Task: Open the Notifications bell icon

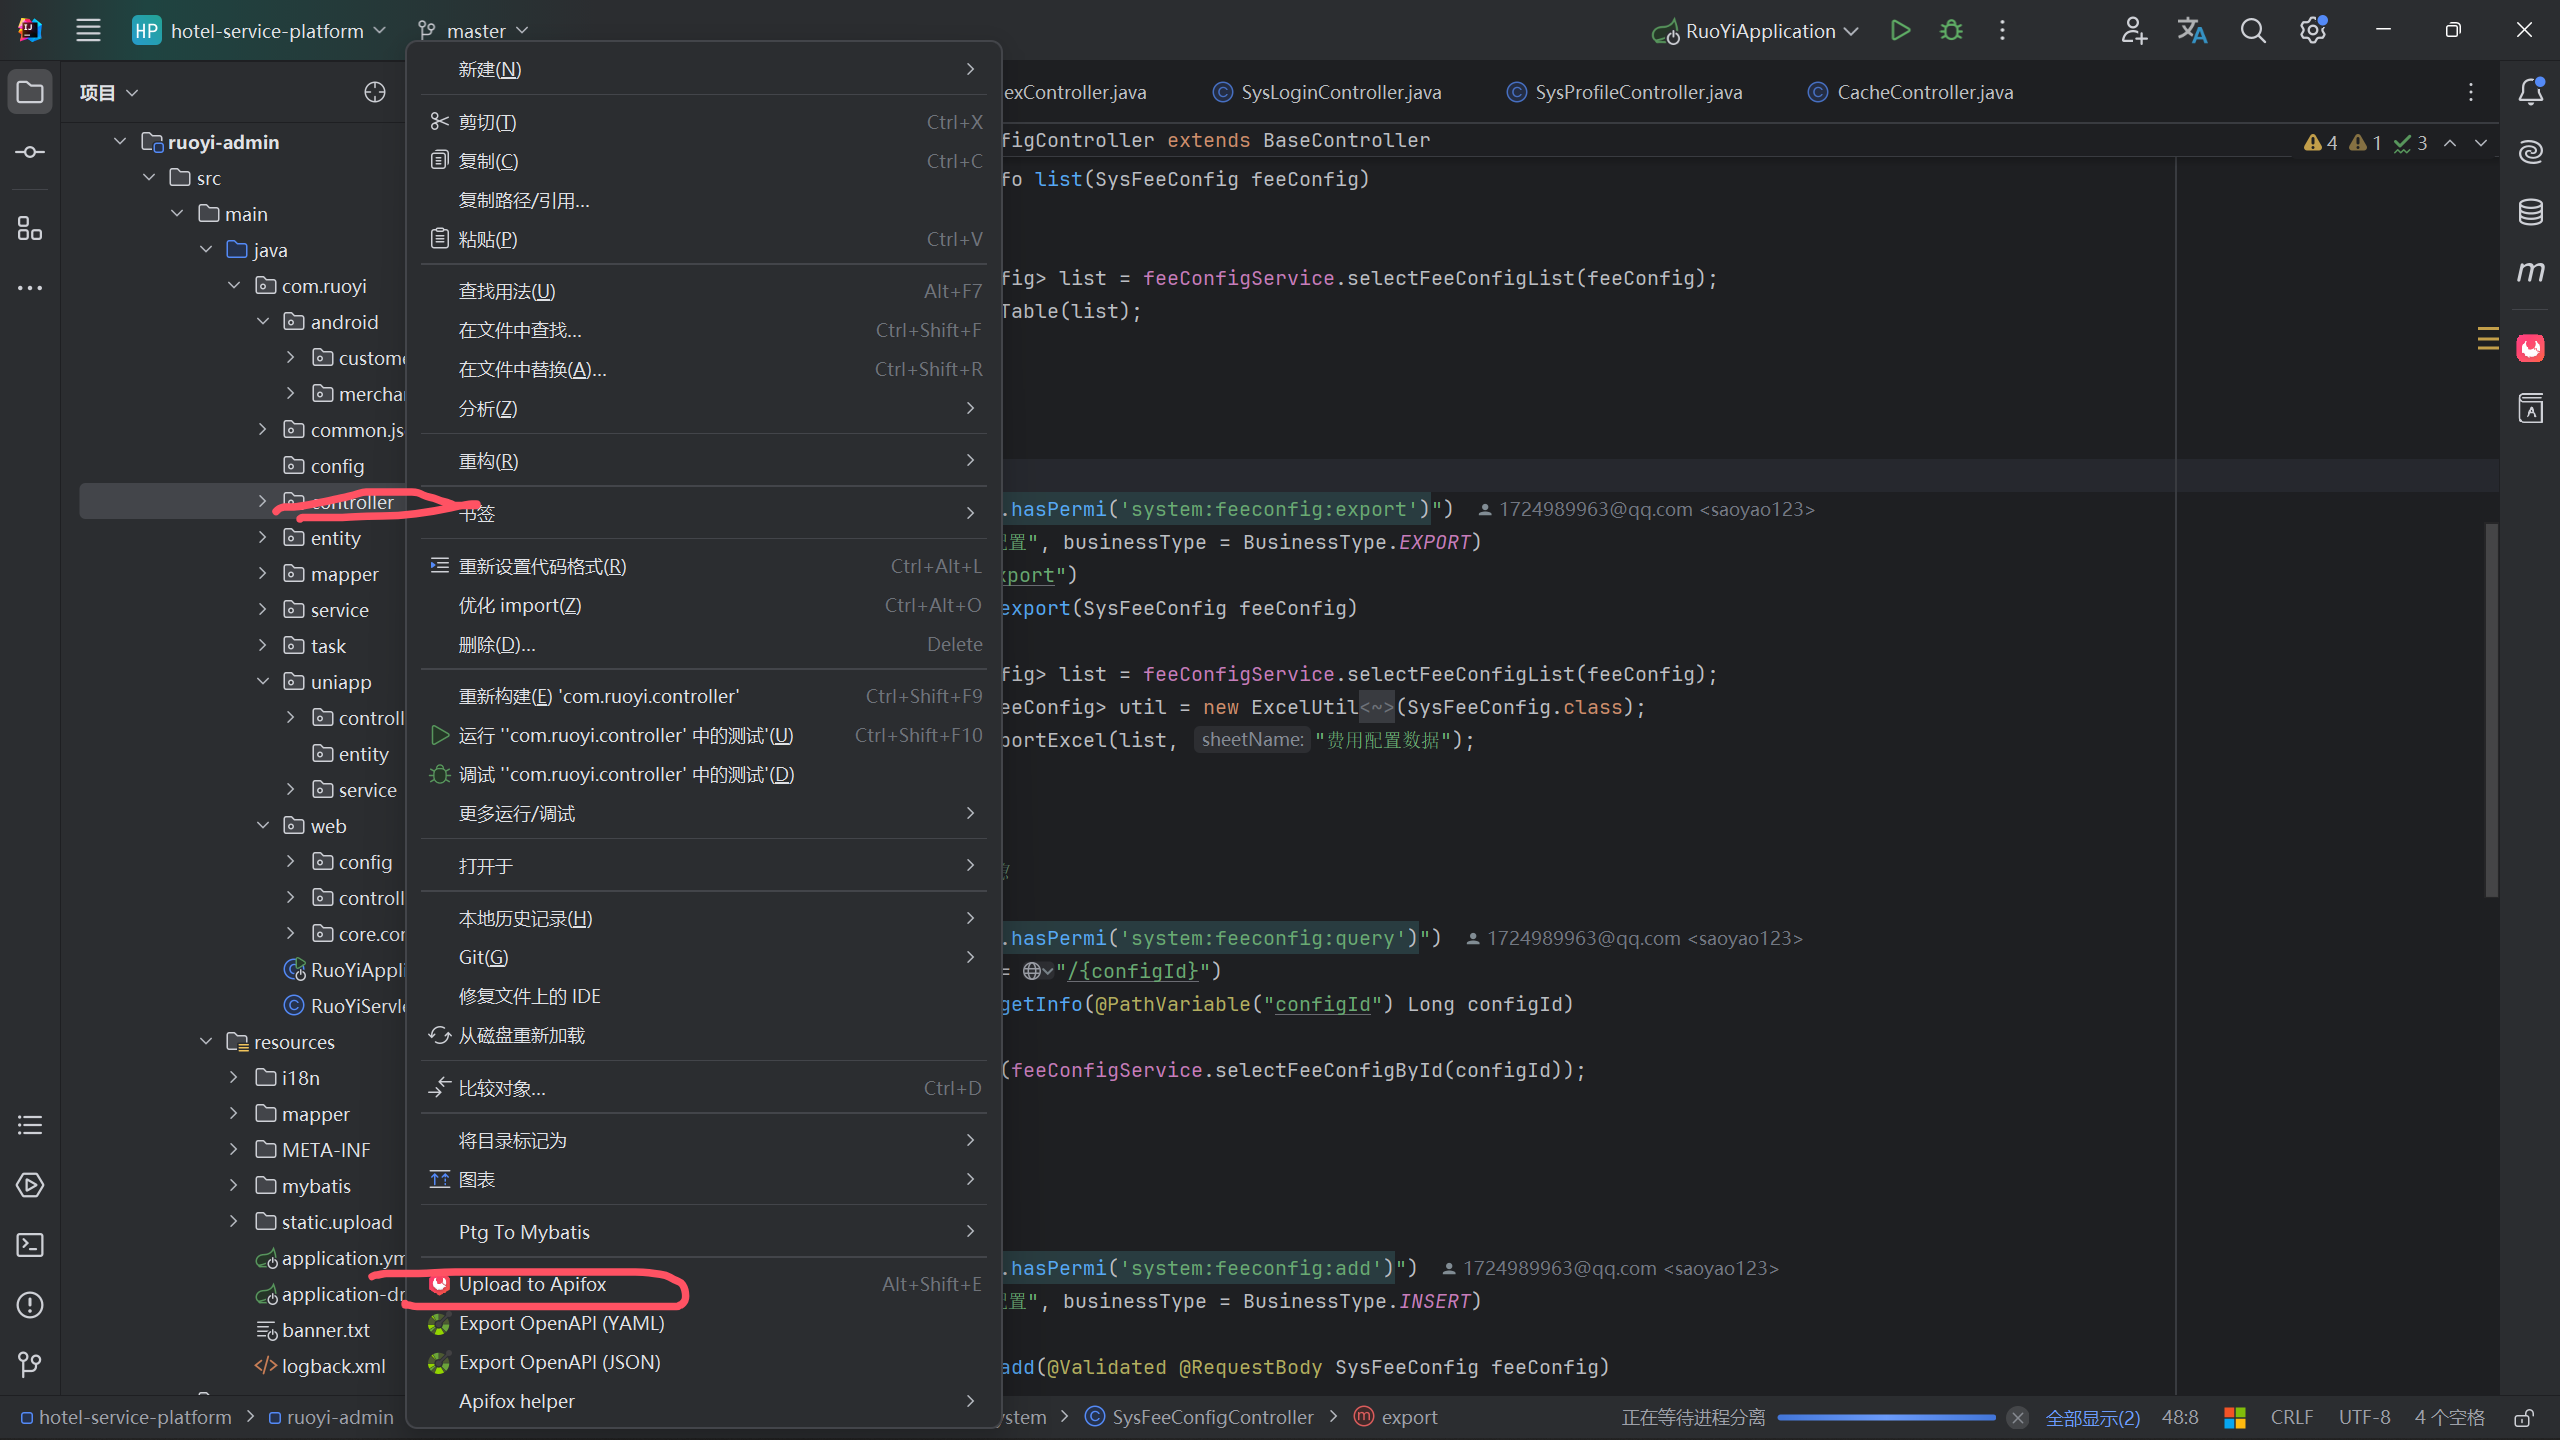Action: pyautogui.click(x=2530, y=92)
